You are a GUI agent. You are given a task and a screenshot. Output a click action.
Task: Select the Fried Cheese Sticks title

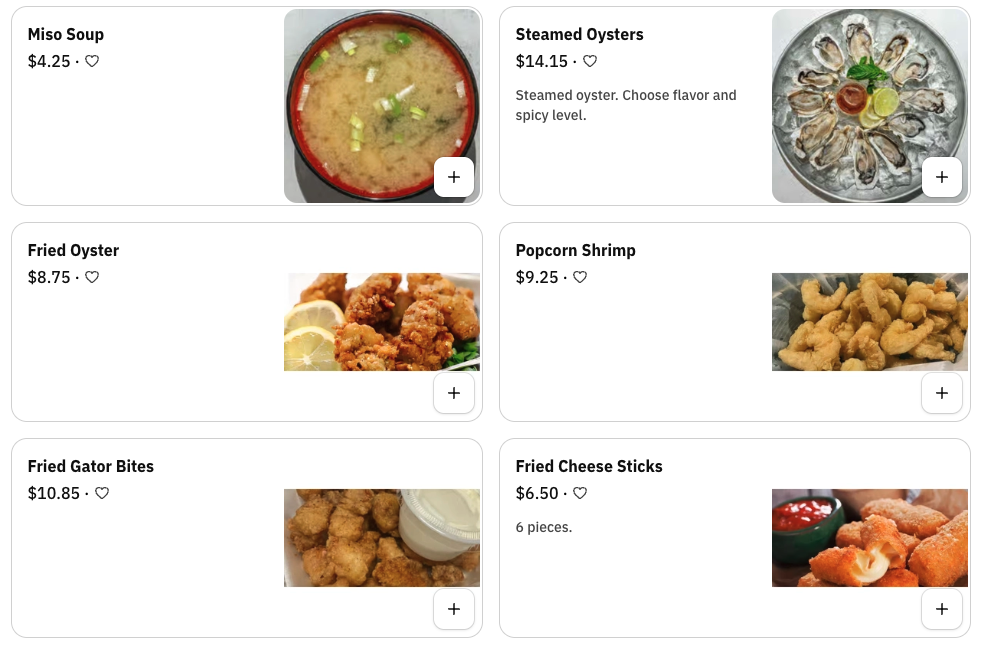pos(589,466)
